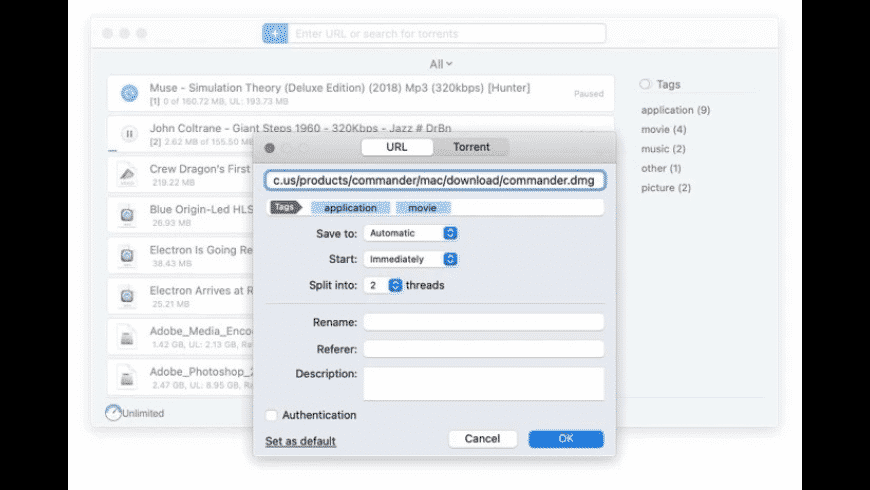
Task: Select the application tag chip
Action: tap(350, 208)
